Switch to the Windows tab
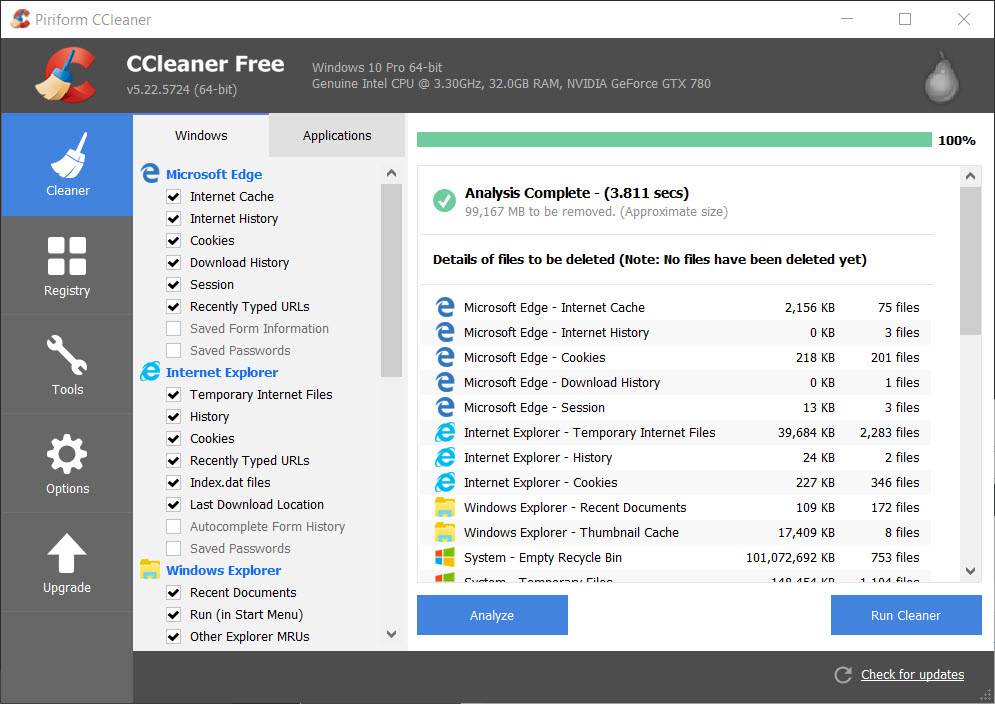 (201, 135)
